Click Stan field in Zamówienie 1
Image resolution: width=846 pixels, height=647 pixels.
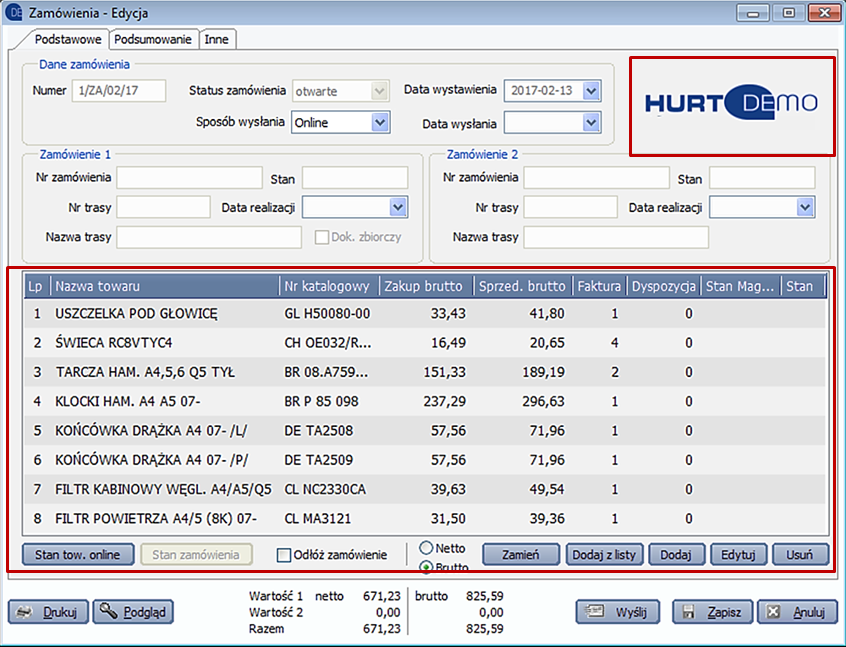click(355, 178)
